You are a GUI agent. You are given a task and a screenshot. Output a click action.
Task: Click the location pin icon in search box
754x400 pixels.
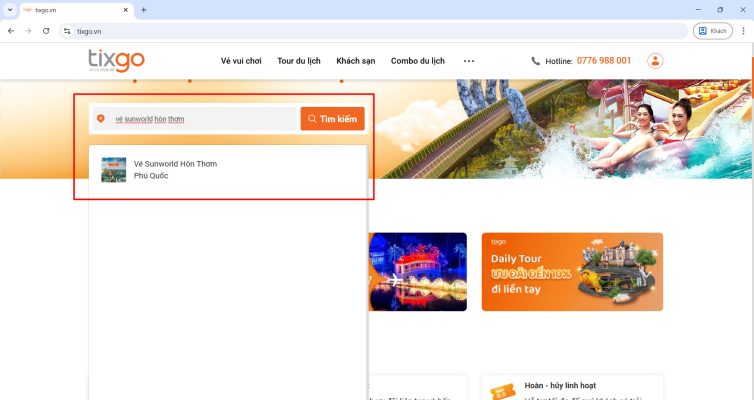tap(100, 119)
